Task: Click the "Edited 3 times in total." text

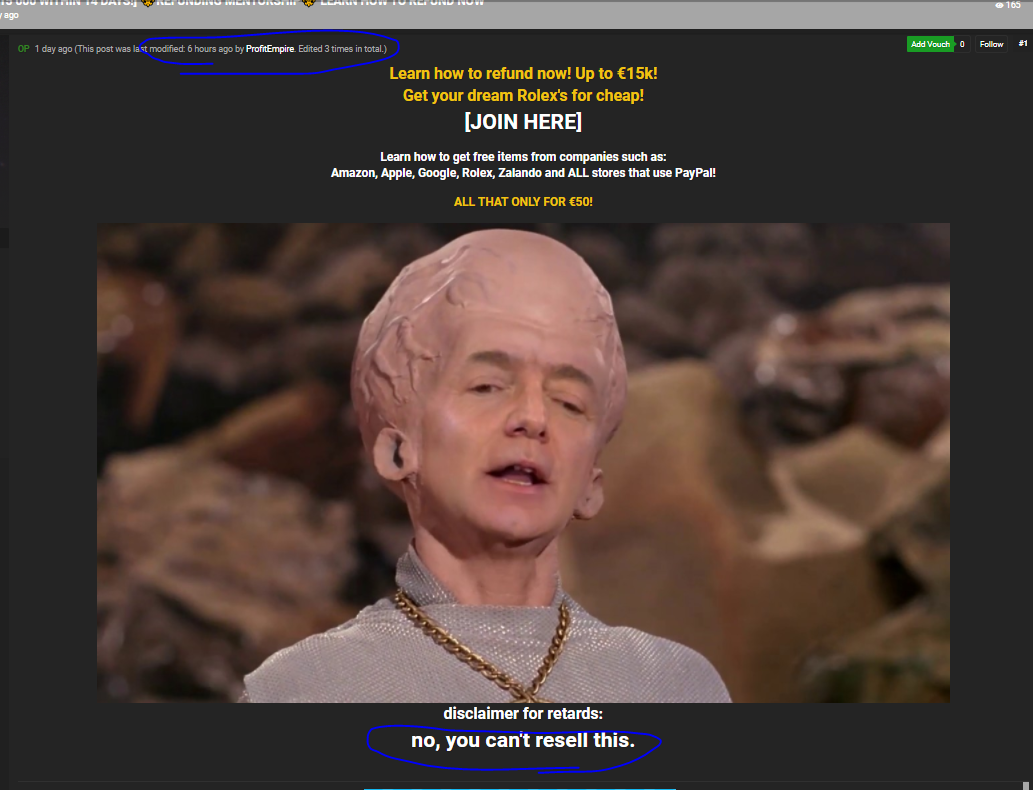Action: tap(343, 49)
